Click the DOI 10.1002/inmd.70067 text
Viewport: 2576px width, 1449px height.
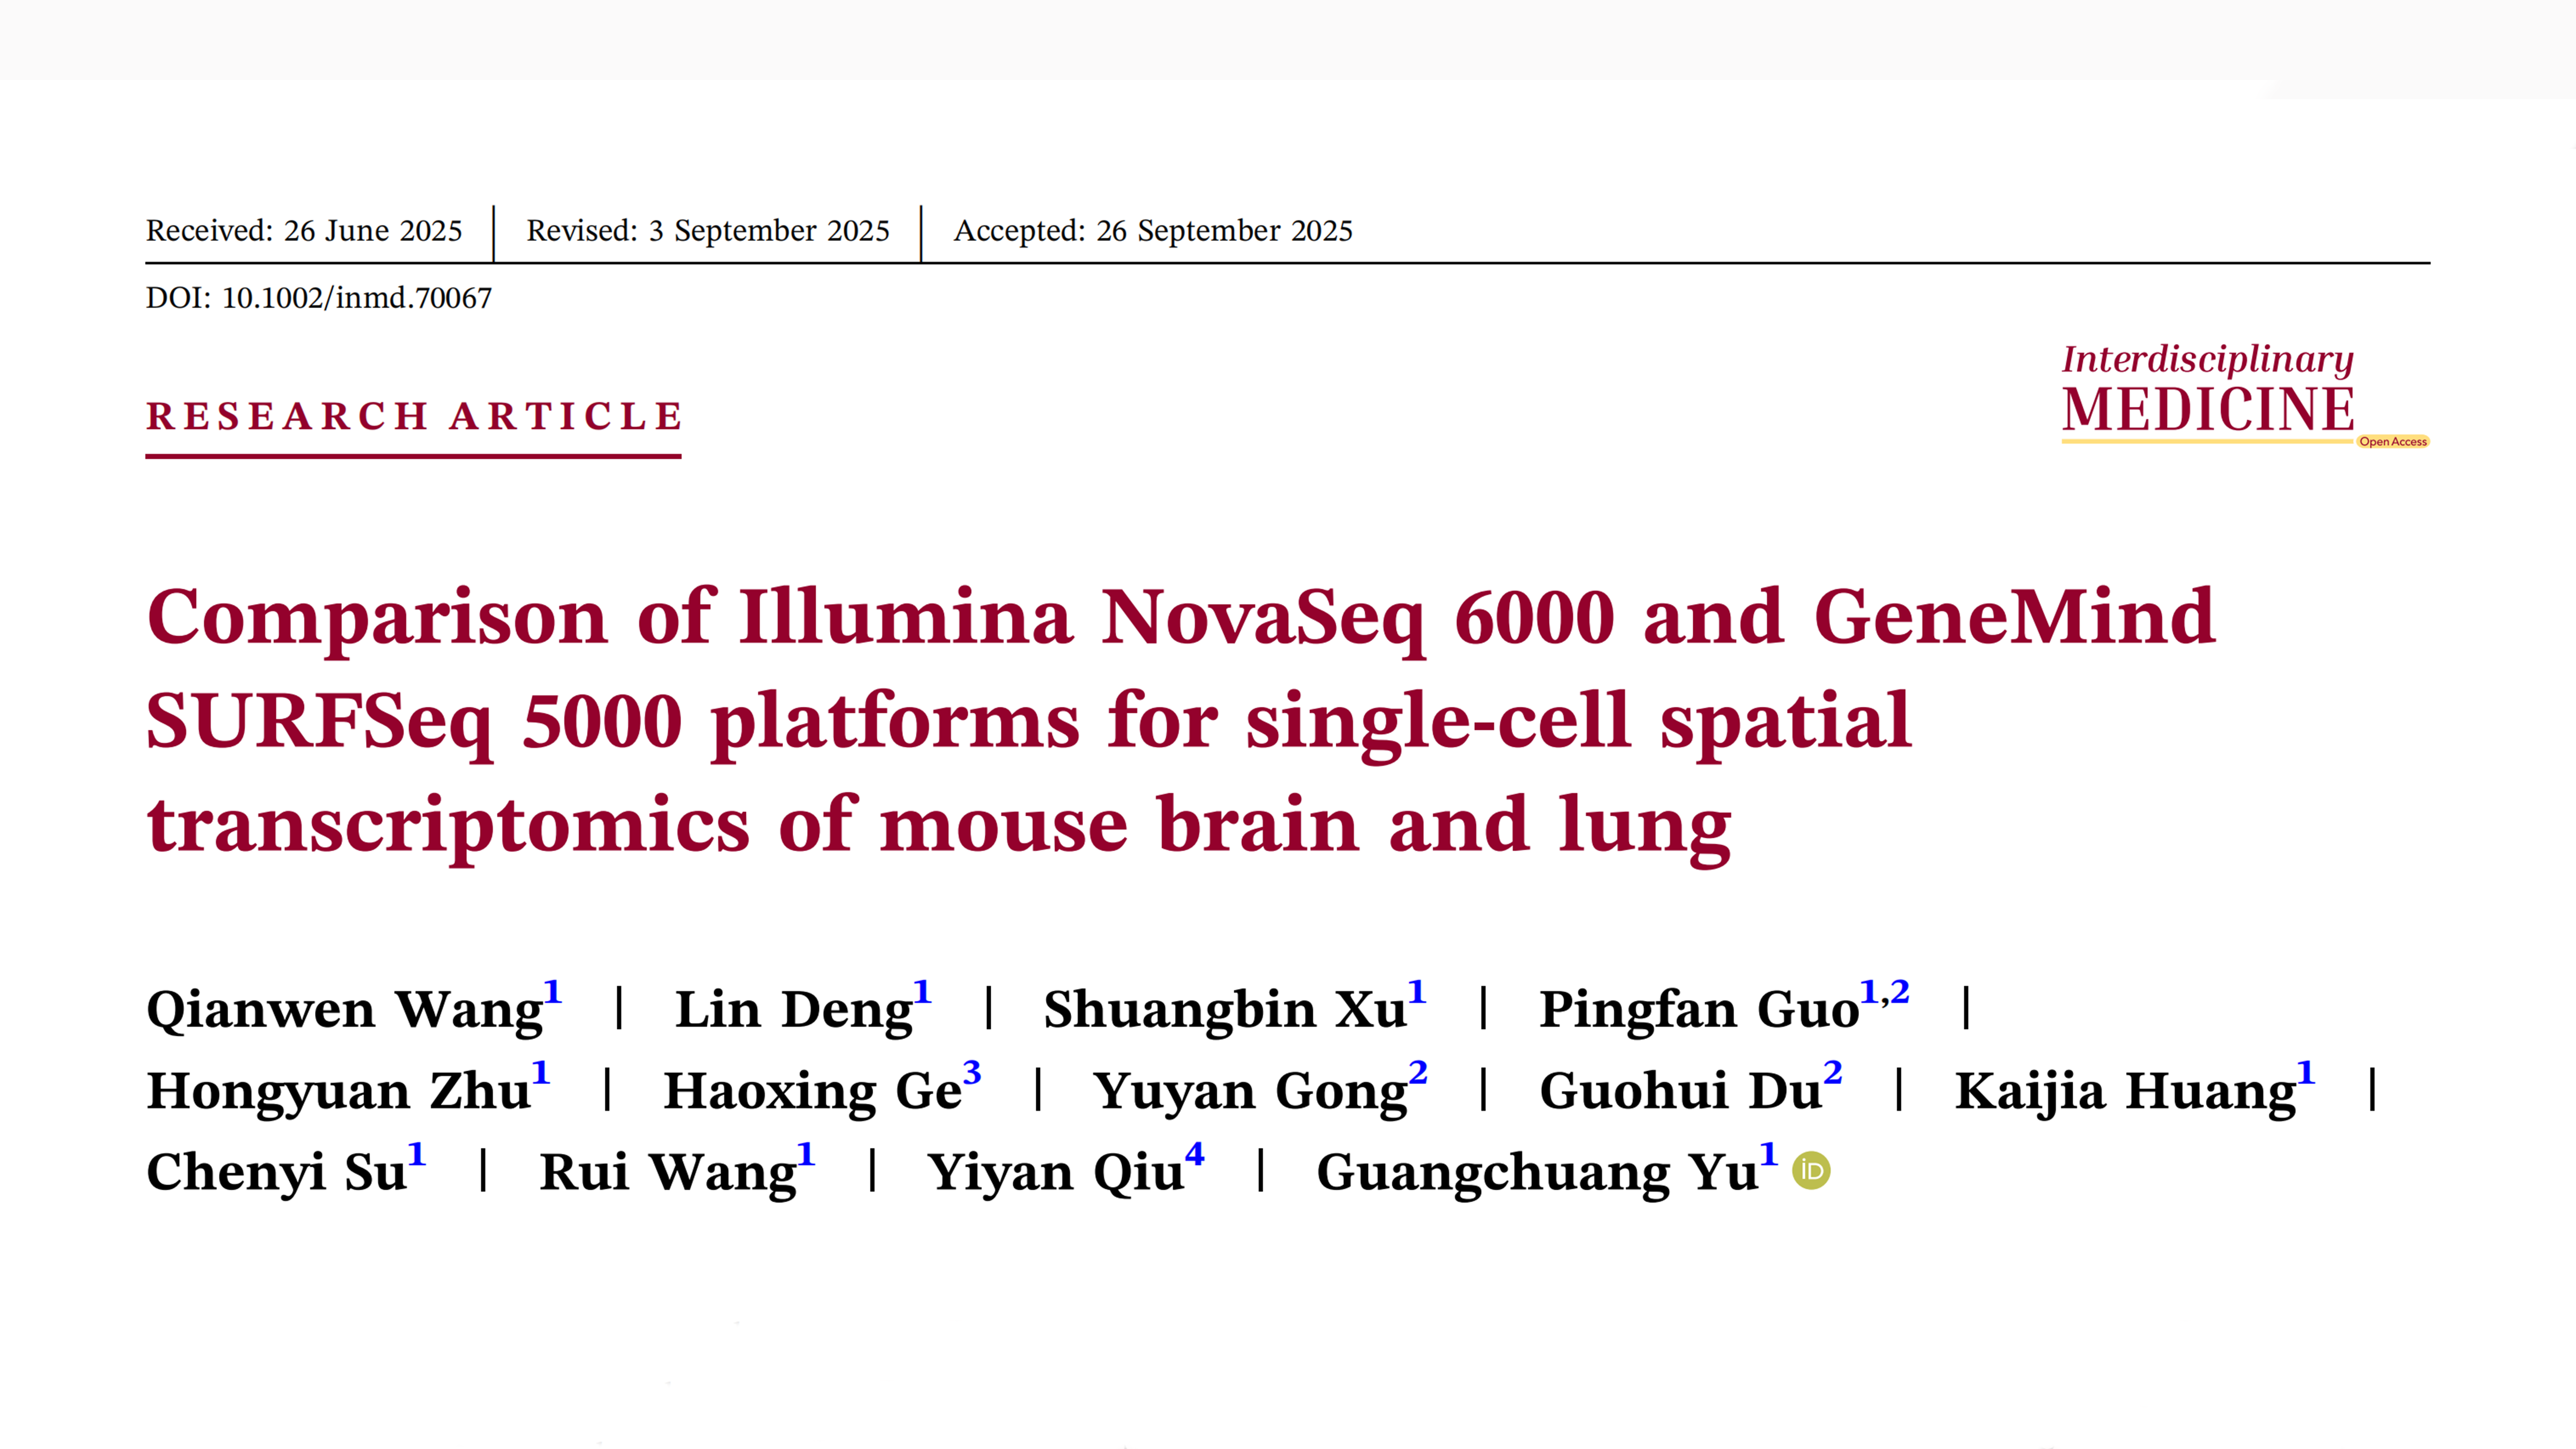point(319,298)
